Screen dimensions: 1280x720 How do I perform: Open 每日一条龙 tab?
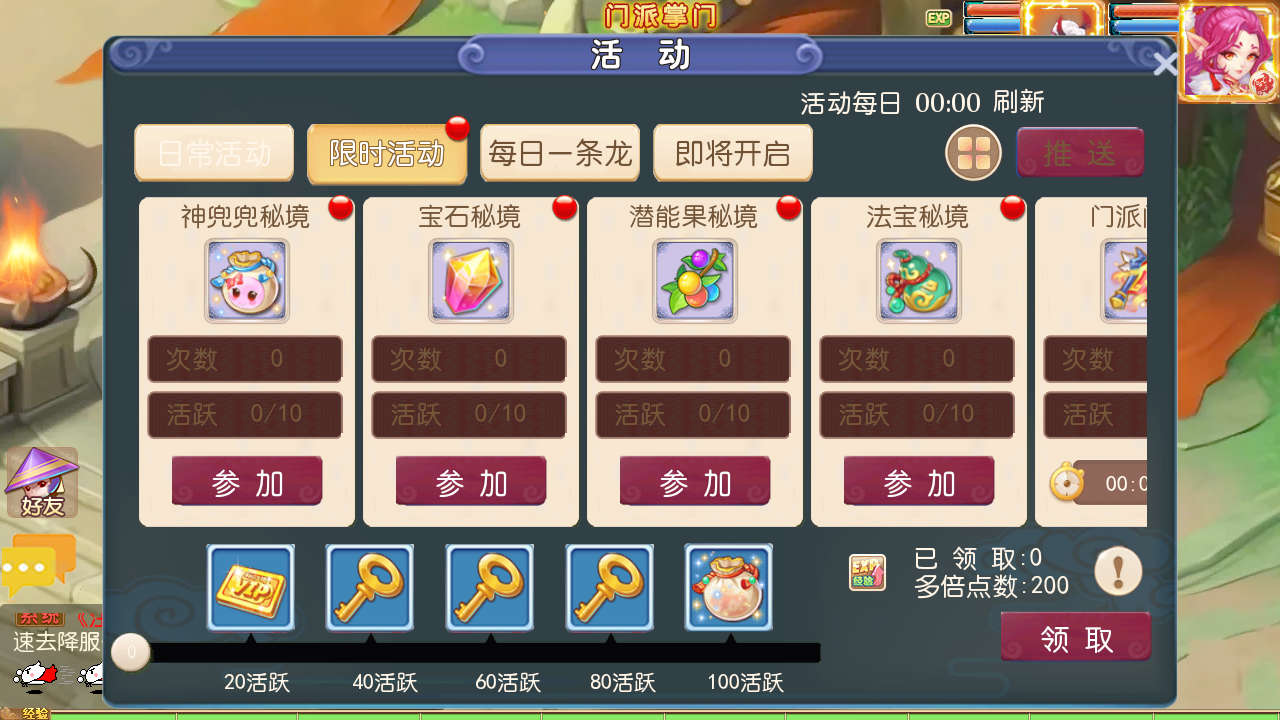point(560,153)
